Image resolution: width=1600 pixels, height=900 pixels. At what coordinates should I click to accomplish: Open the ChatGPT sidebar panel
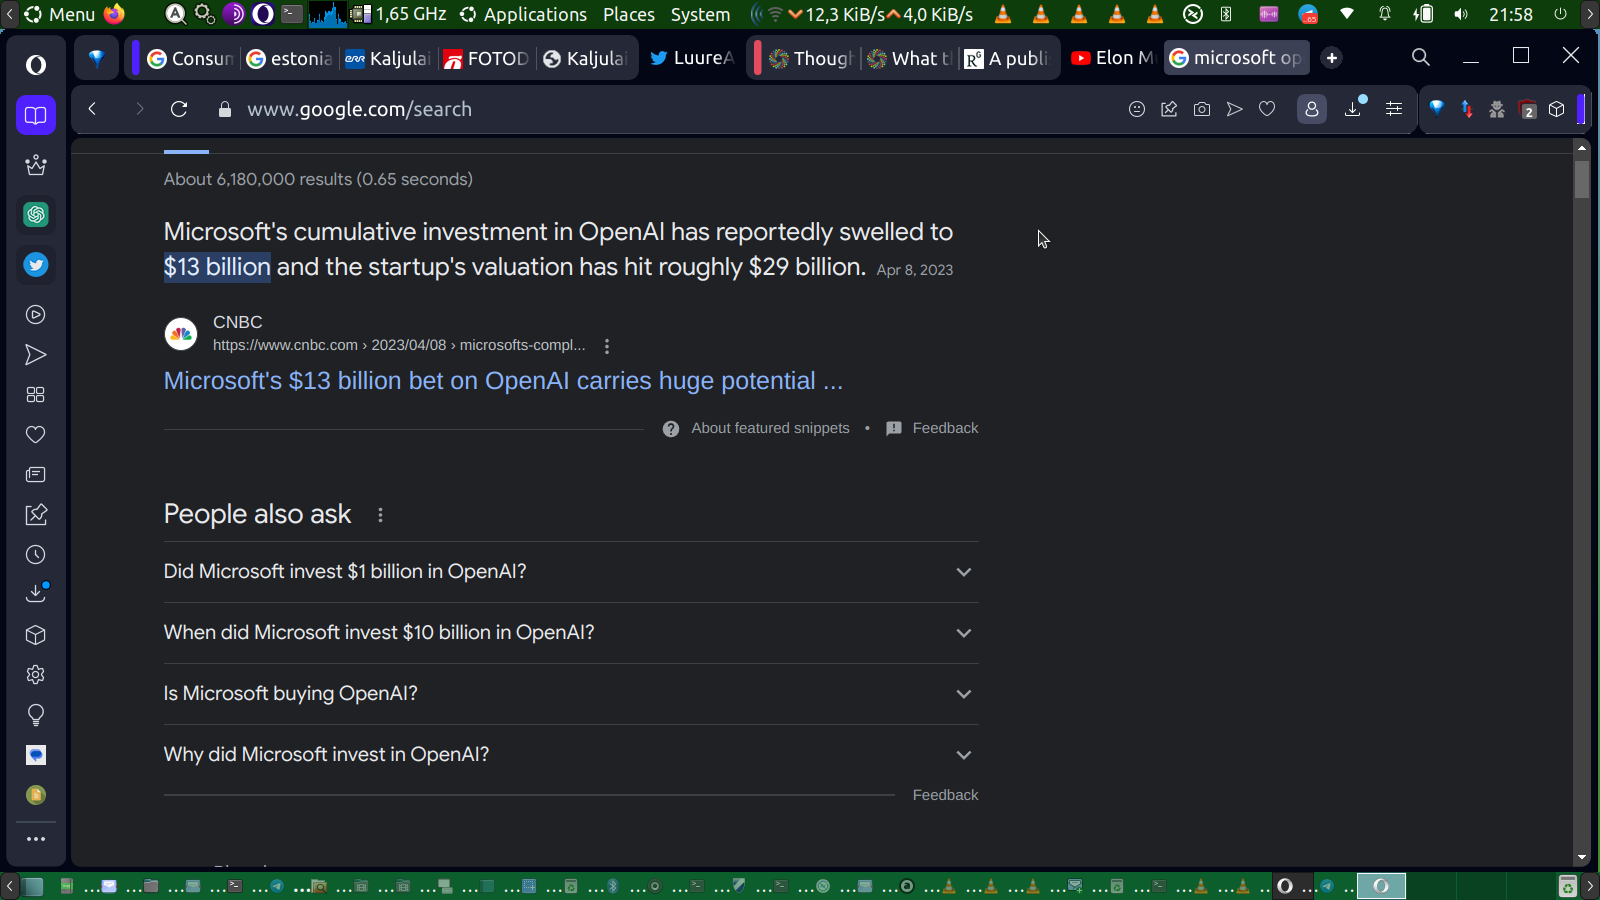click(36, 214)
